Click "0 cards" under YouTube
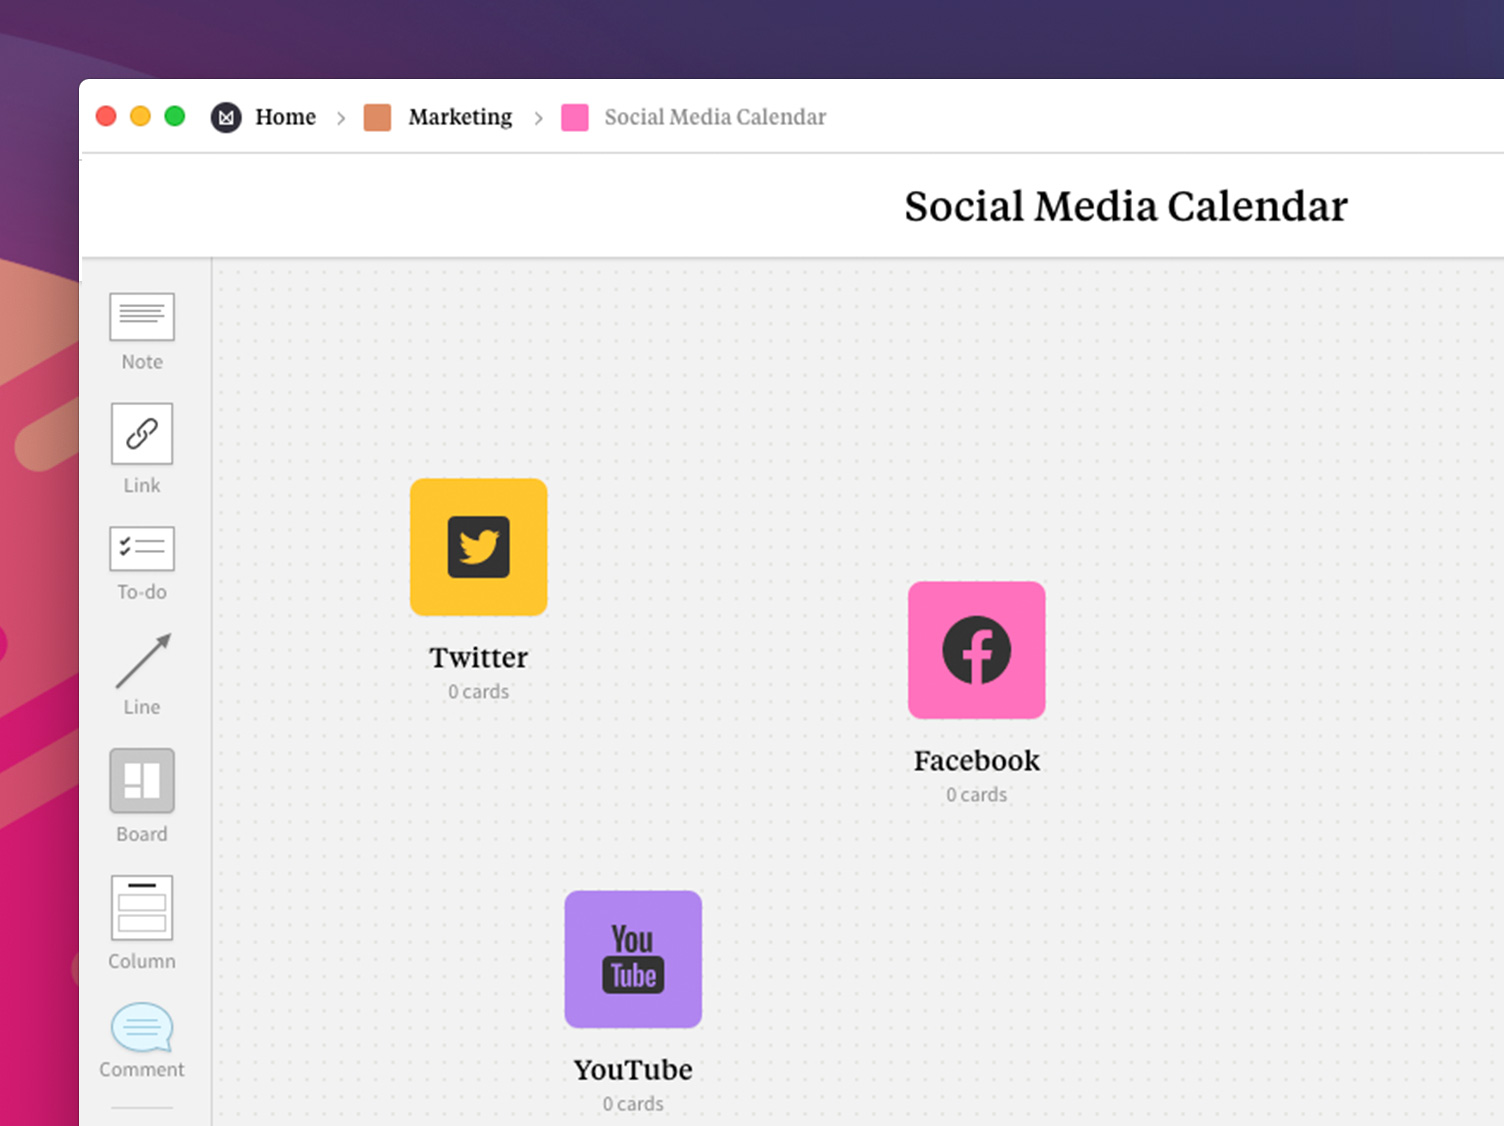This screenshot has height=1126, width=1504. click(x=633, y=1104)
